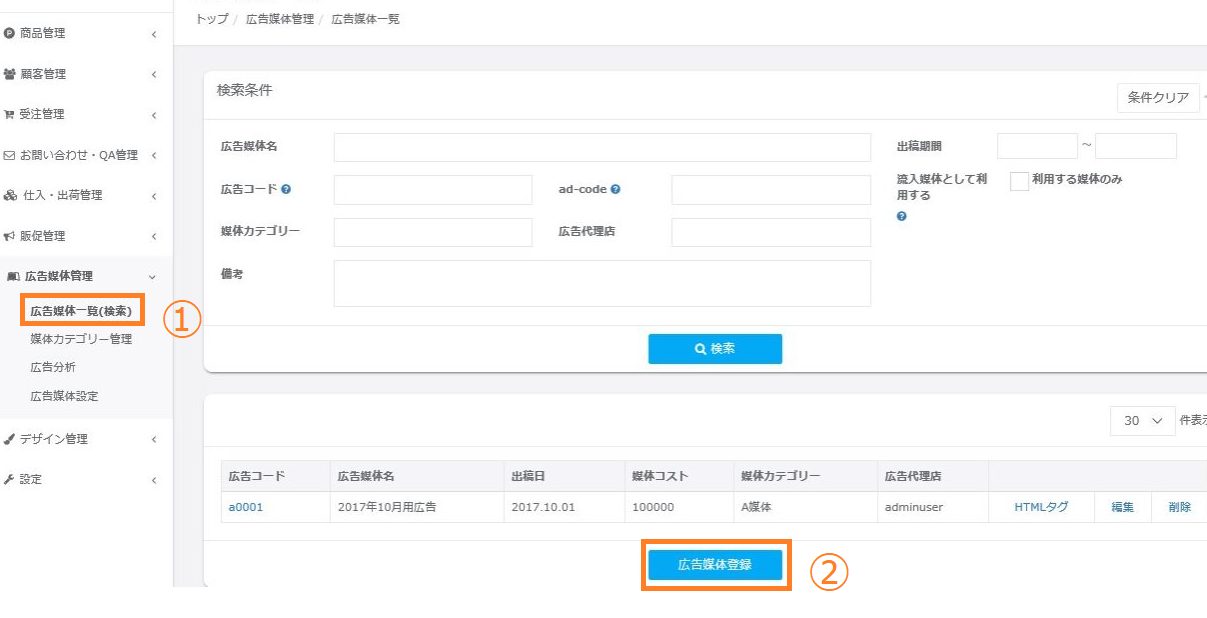Click the 受注管理 cart icon
The height and width of the screenshot is (618, 1207).
(x=10, y=115)
